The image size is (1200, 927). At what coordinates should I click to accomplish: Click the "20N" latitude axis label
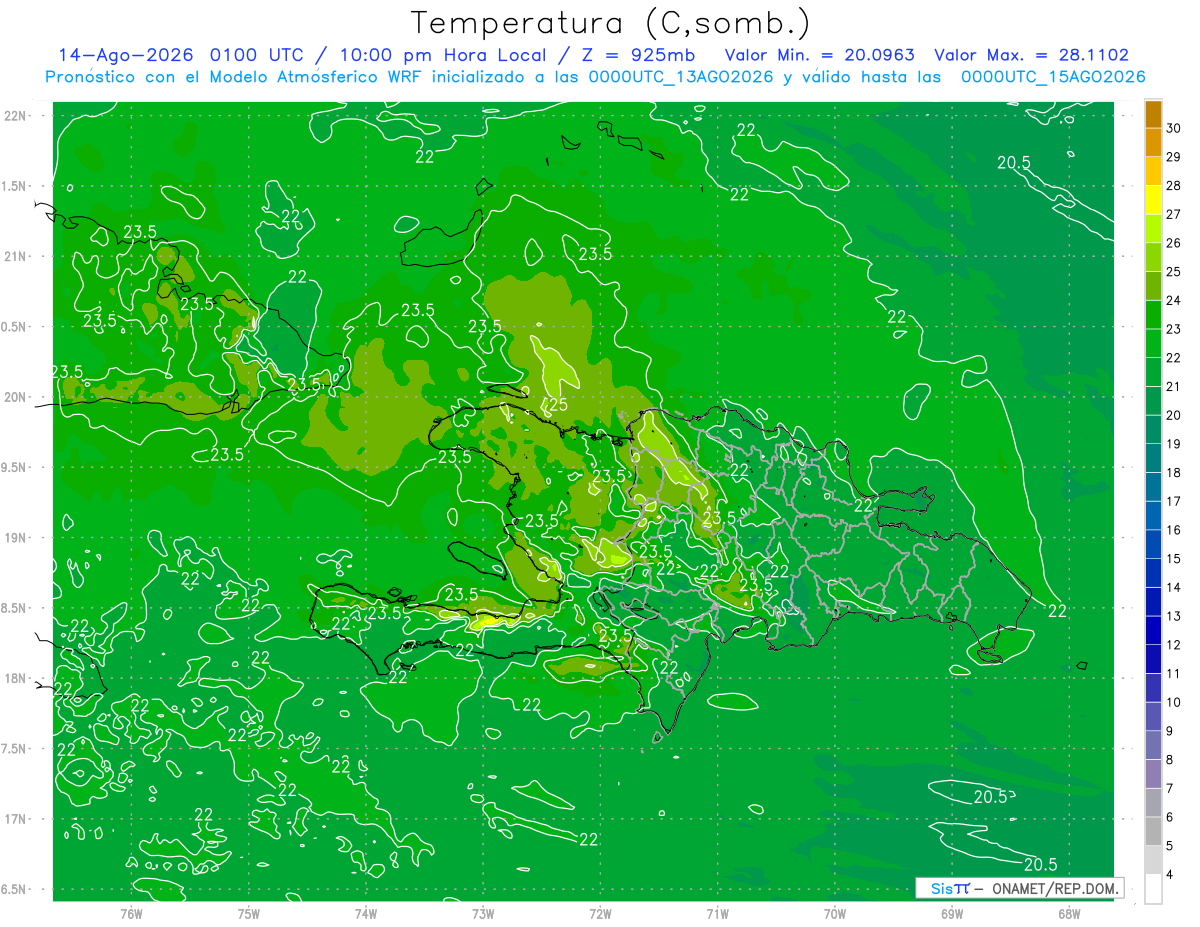17,397
